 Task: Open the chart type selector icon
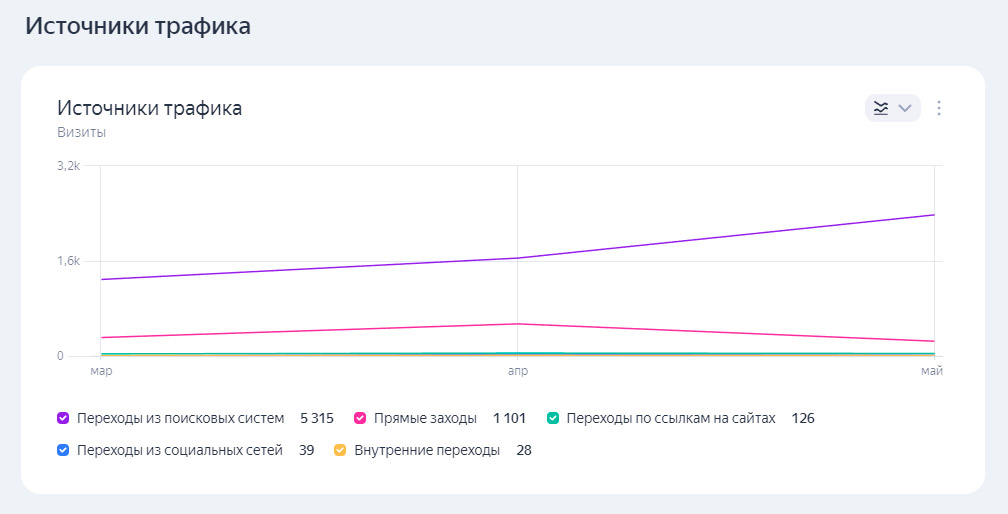click(881, 108)
